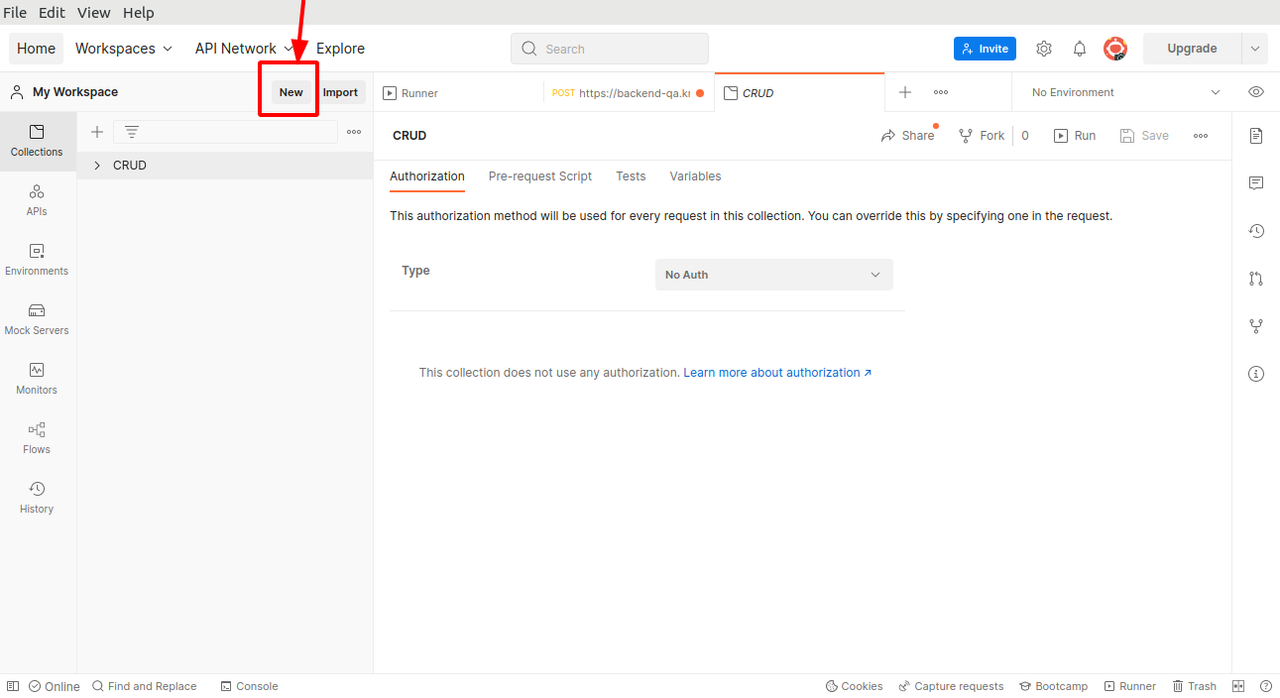Click the Invite button

pyautogui.click(x=985, y=48)
